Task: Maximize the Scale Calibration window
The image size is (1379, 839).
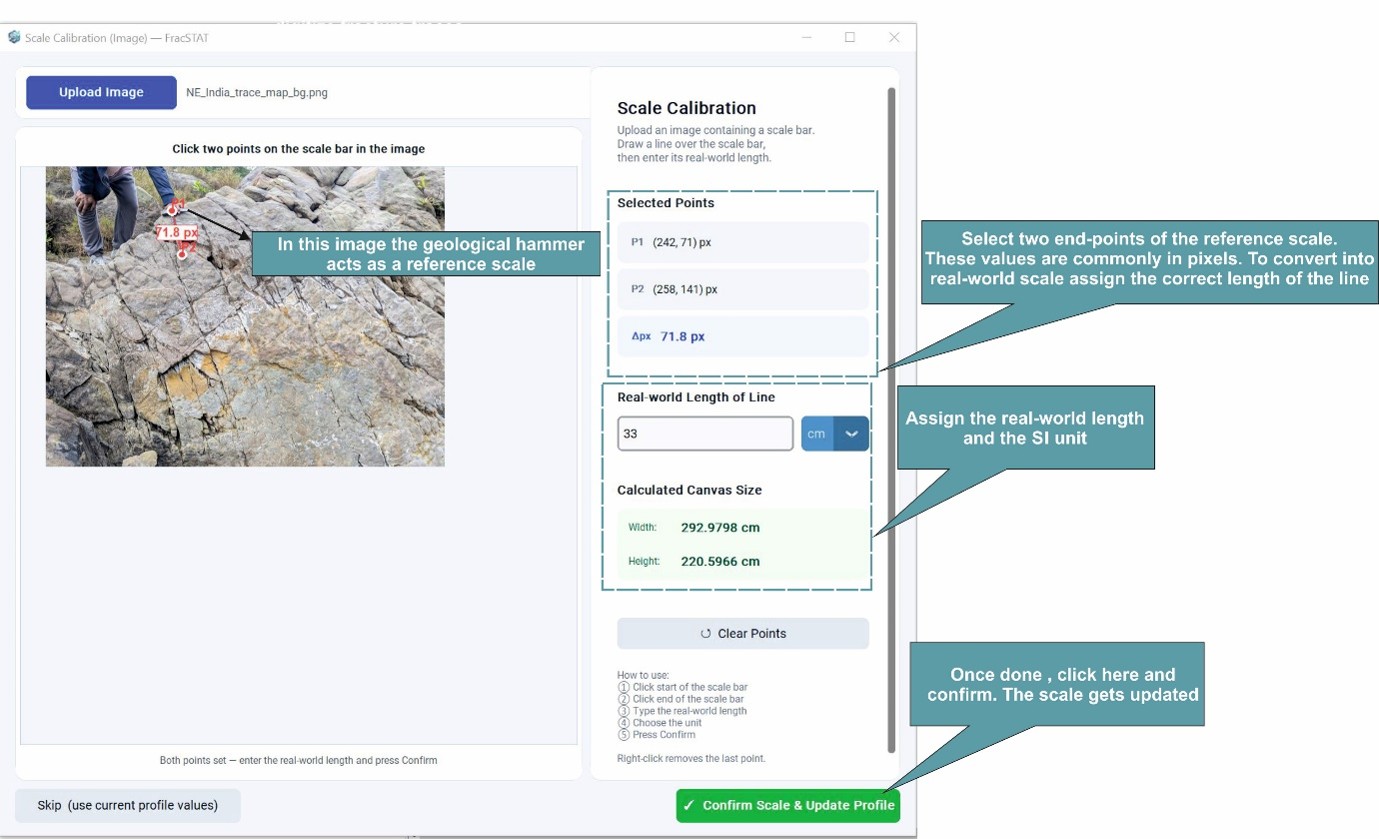Action: tap(850, 37)
